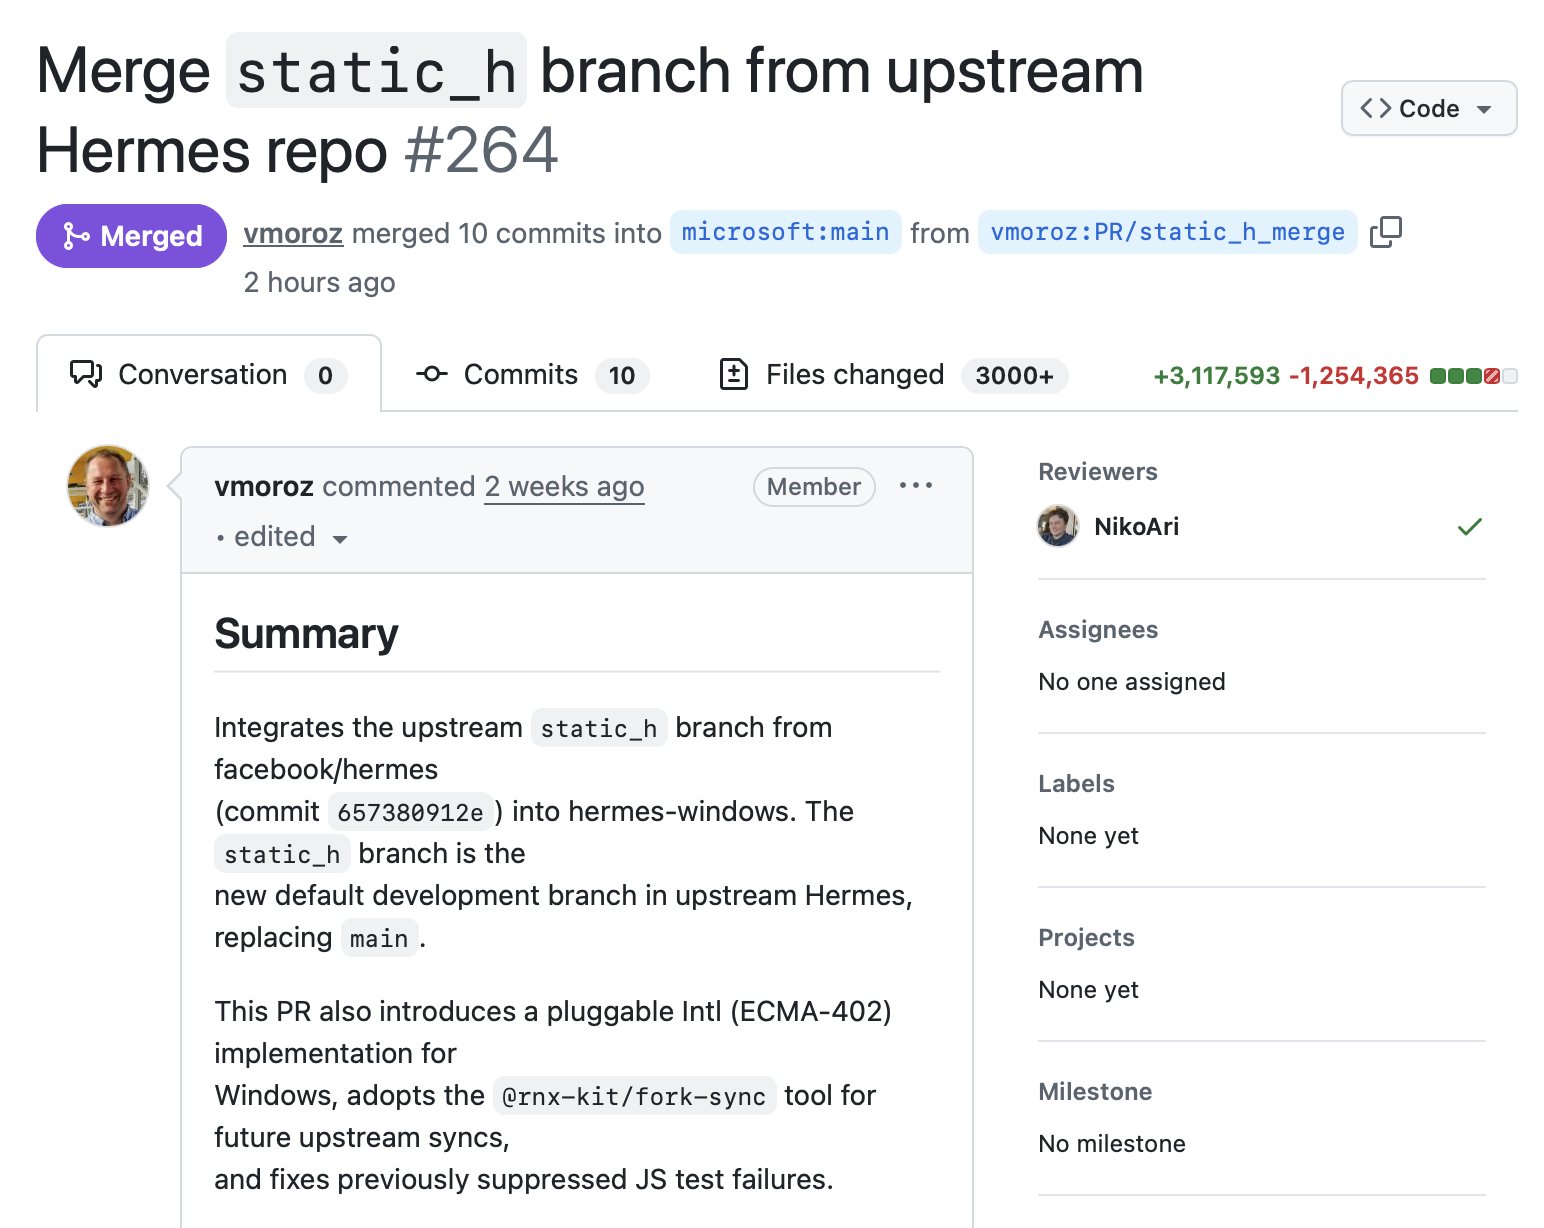Open the Code dropdown button
The image size is (1544, 1228).
[x=1428, y=108]
